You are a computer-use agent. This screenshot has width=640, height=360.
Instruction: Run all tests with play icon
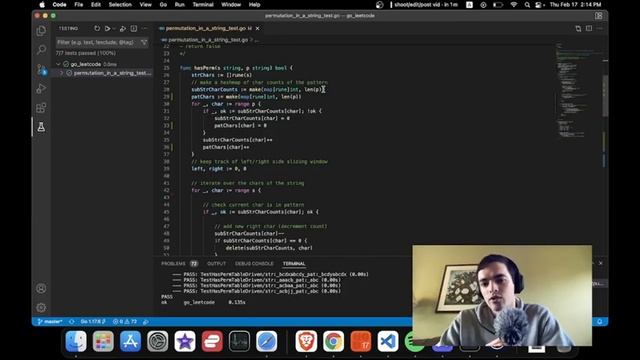(x=107, y=29)
